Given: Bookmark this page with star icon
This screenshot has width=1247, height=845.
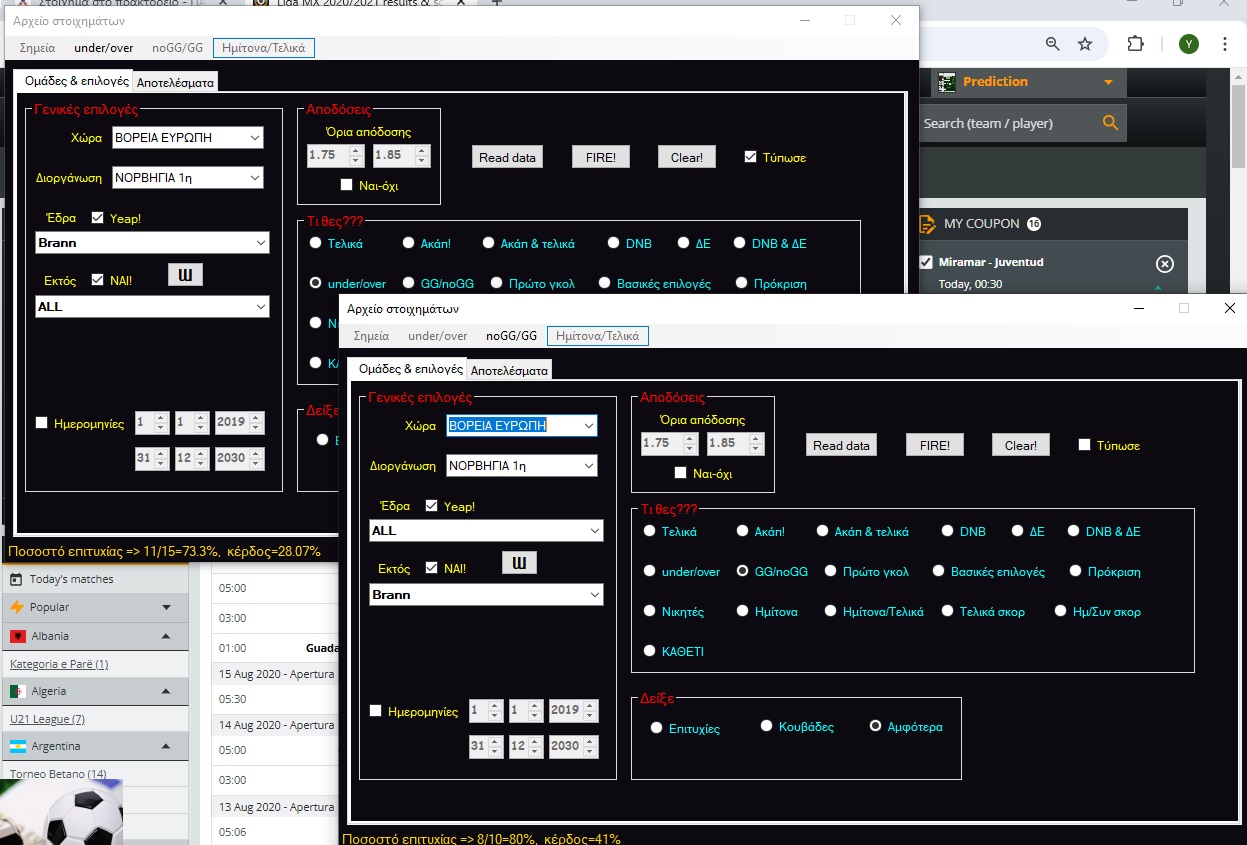Looking at the screenshot, I should point(1085,44).
